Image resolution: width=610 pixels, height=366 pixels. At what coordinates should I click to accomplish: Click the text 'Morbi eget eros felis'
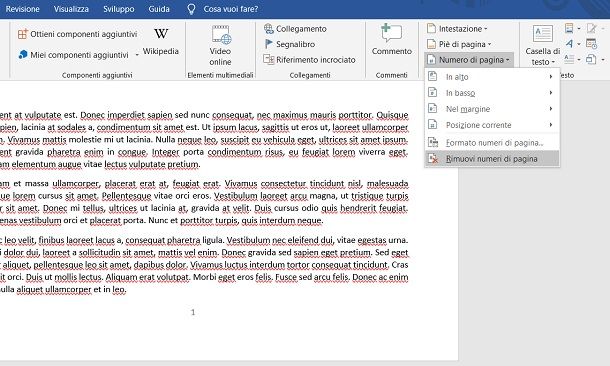pyautogui.click(x=233, y=277)
